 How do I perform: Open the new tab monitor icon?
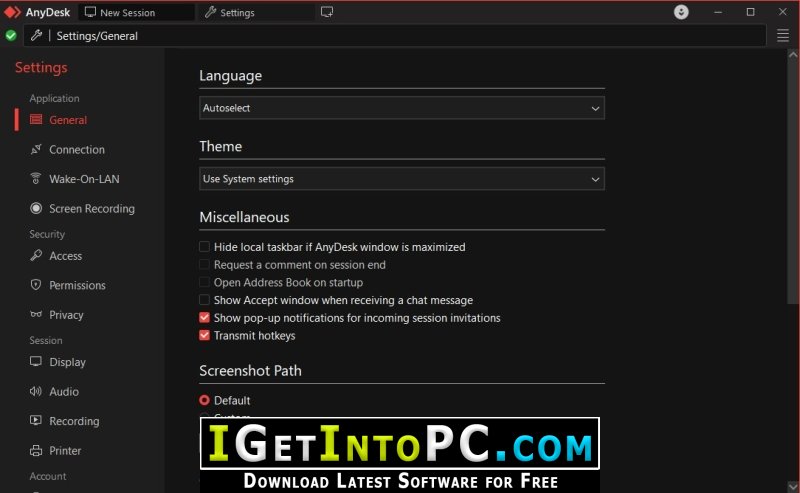click(327, 12)
